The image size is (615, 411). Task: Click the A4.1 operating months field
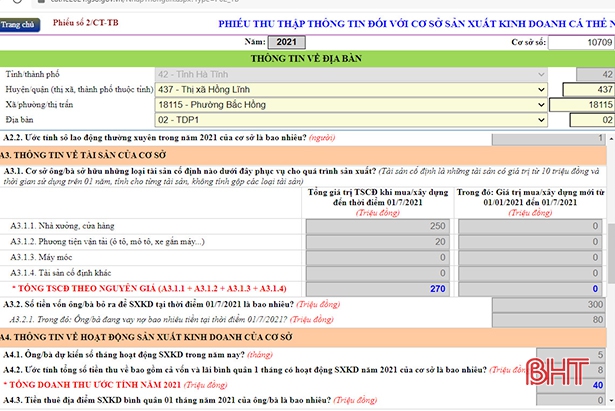574,352
